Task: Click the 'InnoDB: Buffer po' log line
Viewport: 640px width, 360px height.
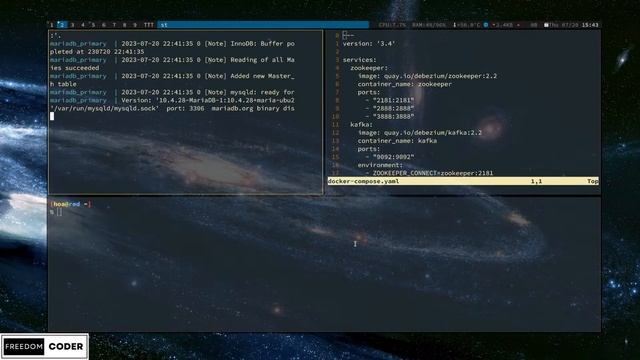Action: pos(172,44)
